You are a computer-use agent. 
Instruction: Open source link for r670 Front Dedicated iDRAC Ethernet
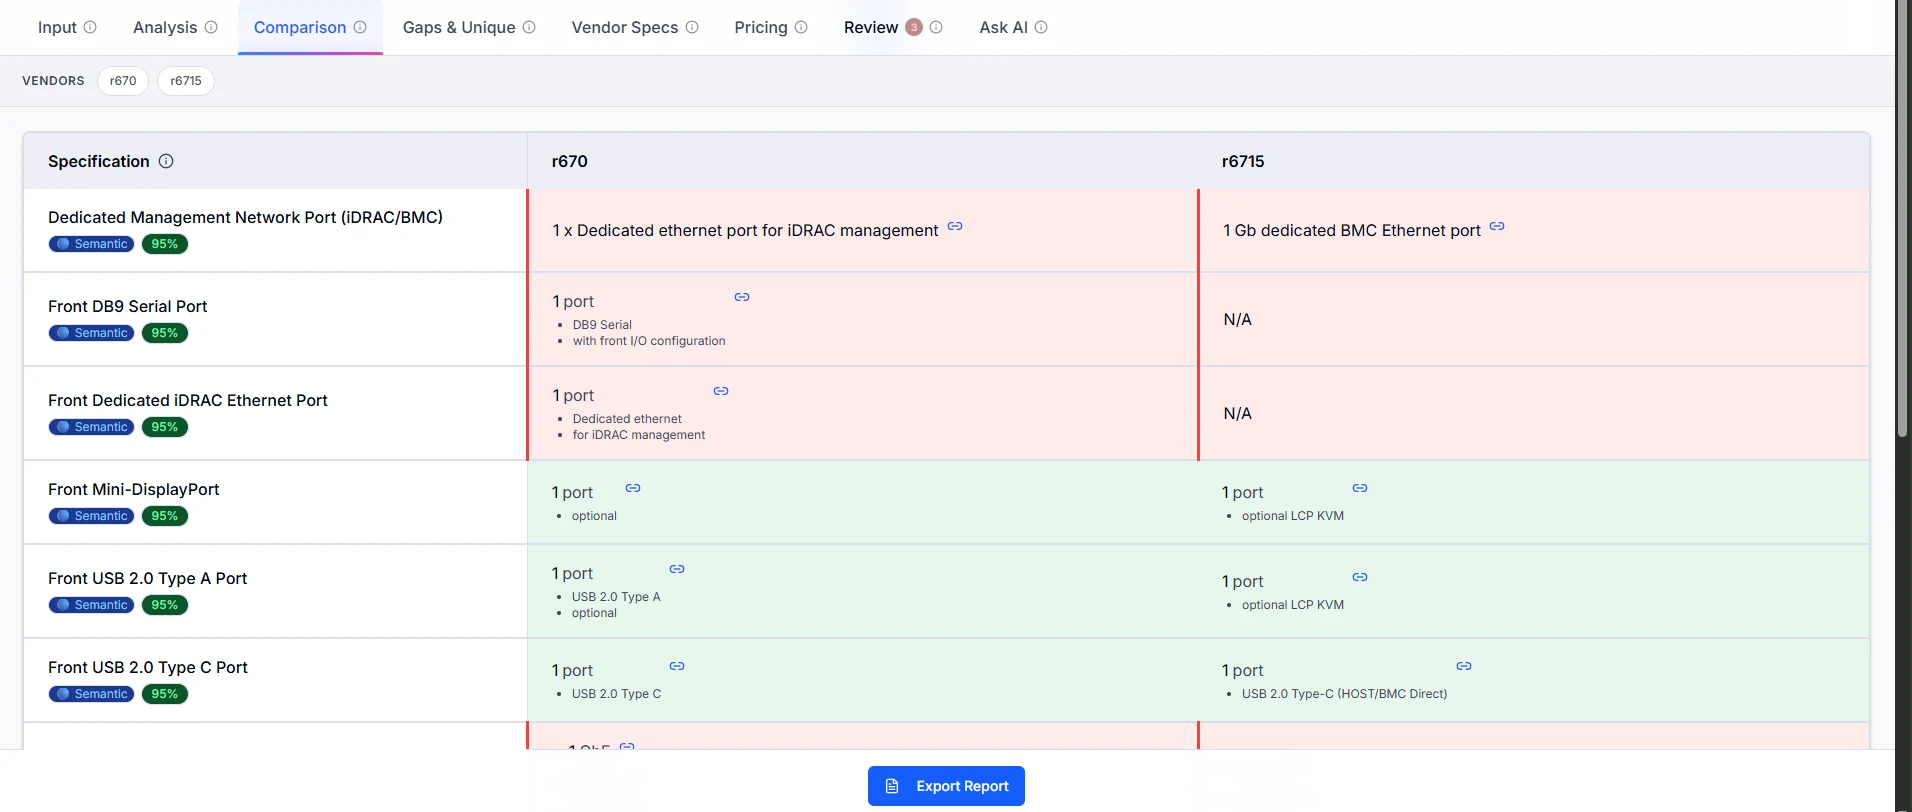point(721,391)
